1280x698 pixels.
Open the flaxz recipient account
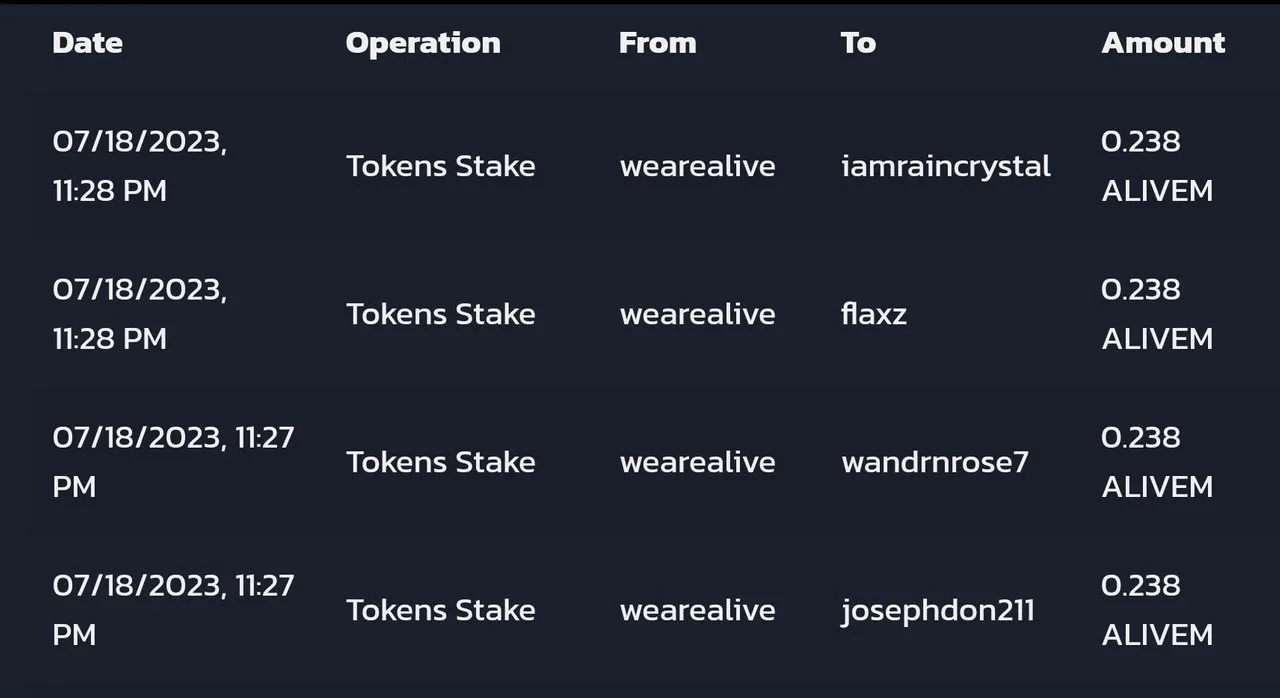pos(874,314)
